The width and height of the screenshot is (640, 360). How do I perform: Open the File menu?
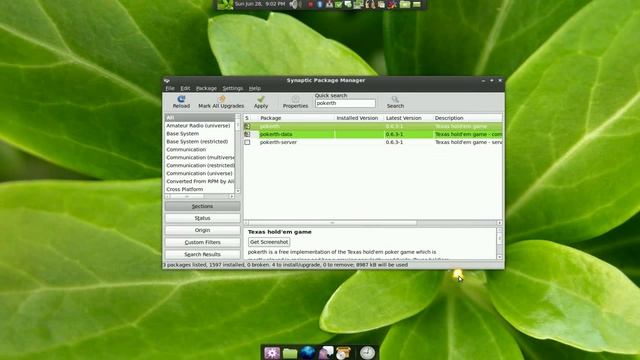coord(170,88)
